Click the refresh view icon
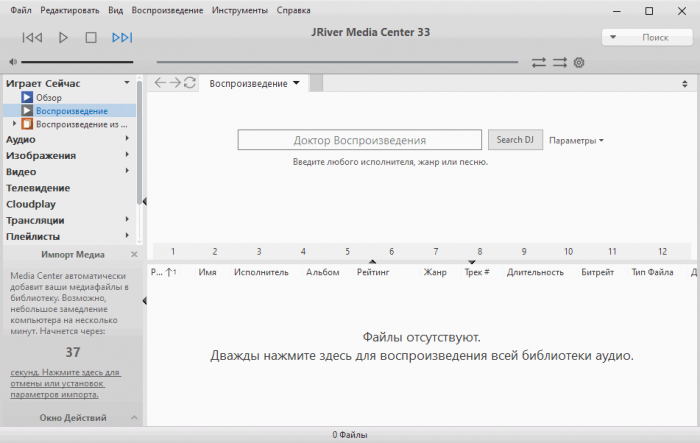This screenshot has width=700, height=443. [x=190, y=83]
